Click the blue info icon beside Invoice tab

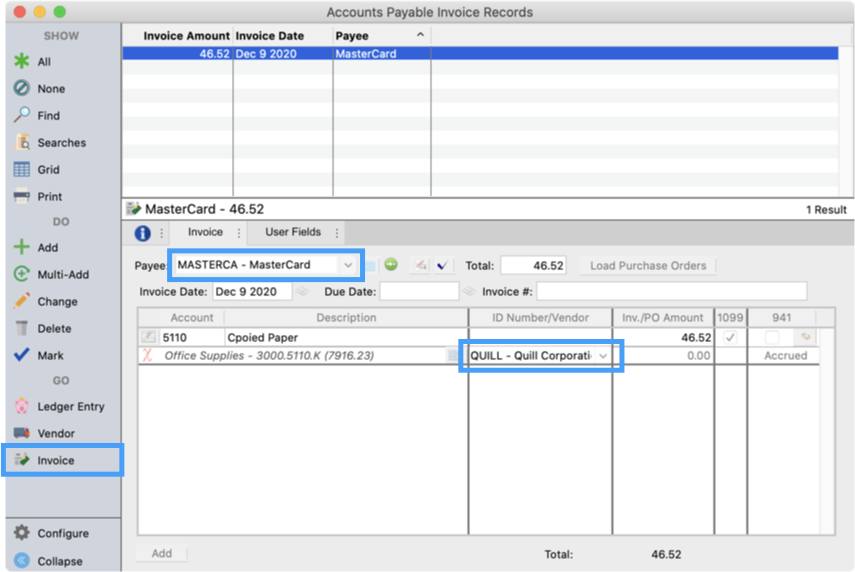pyautogui.click(x=142, y=233)
